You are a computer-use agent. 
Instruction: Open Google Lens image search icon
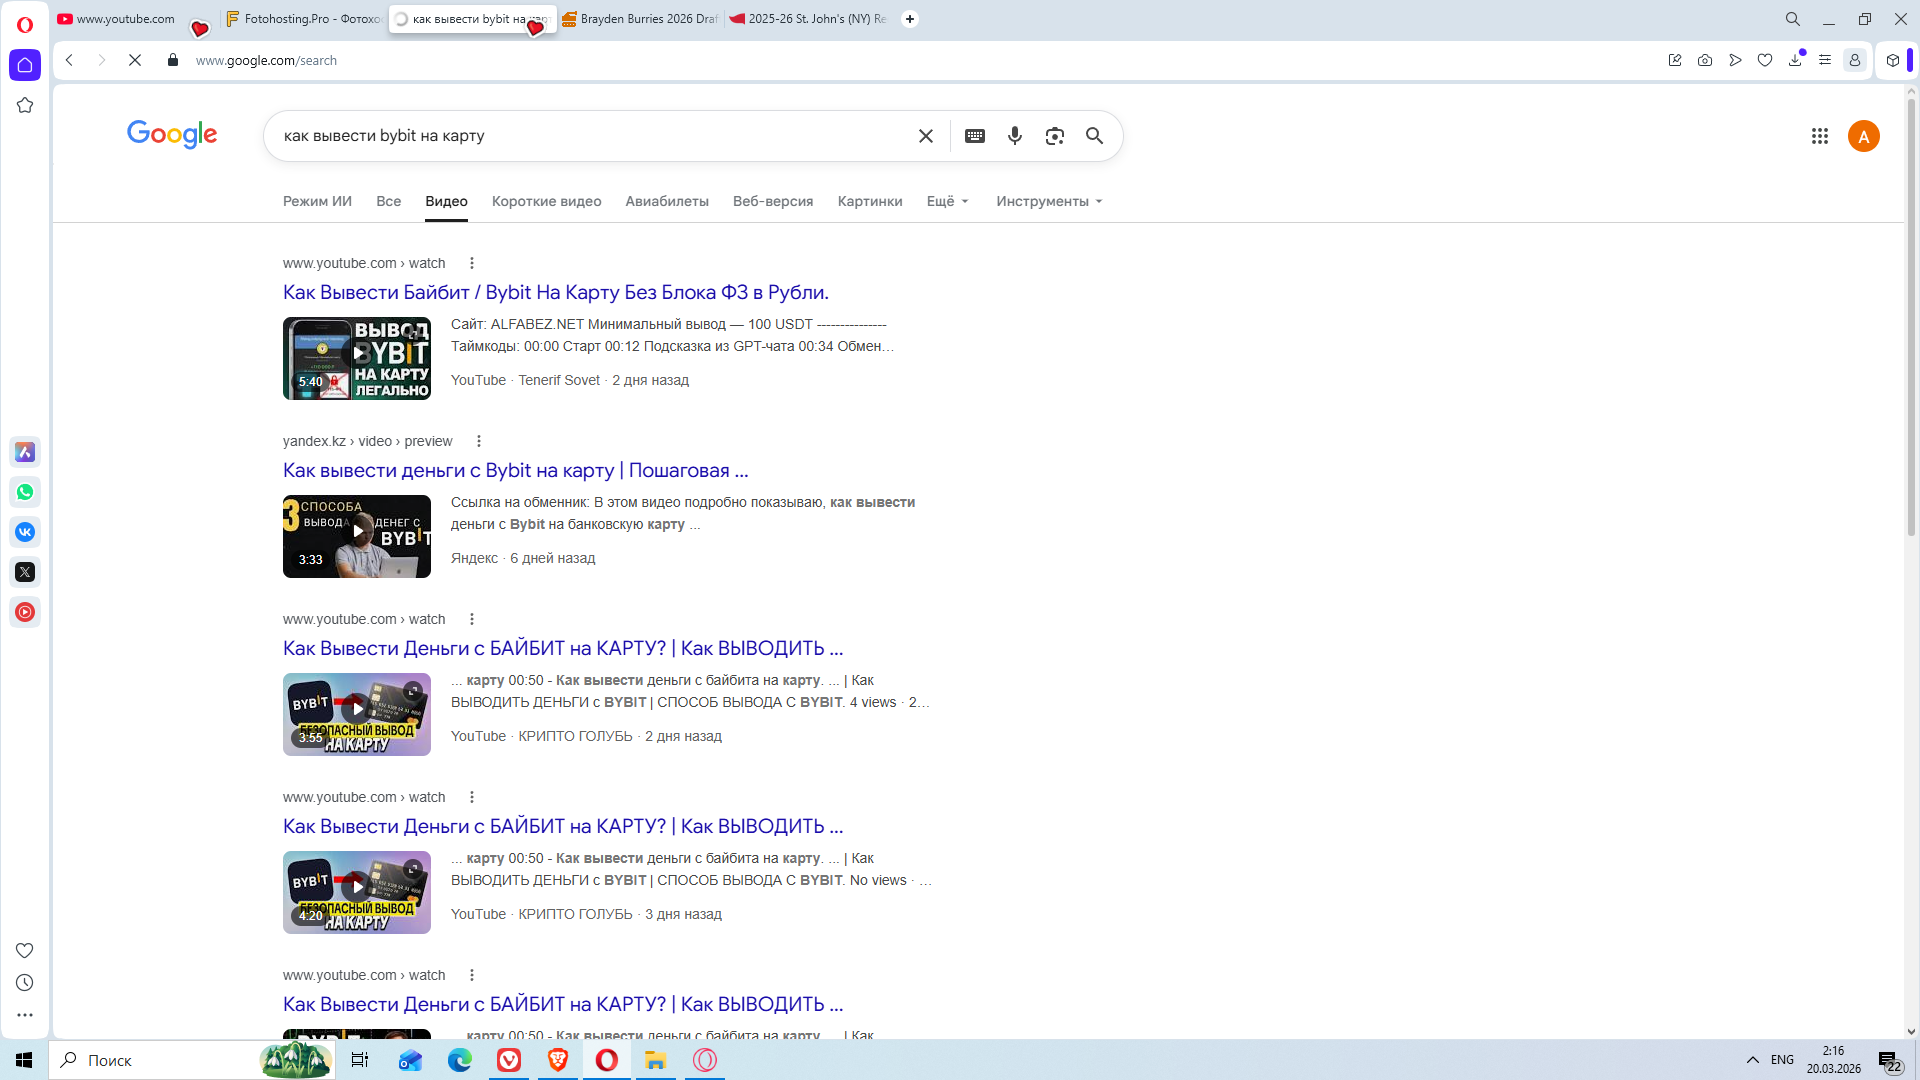coord(1054,136)
